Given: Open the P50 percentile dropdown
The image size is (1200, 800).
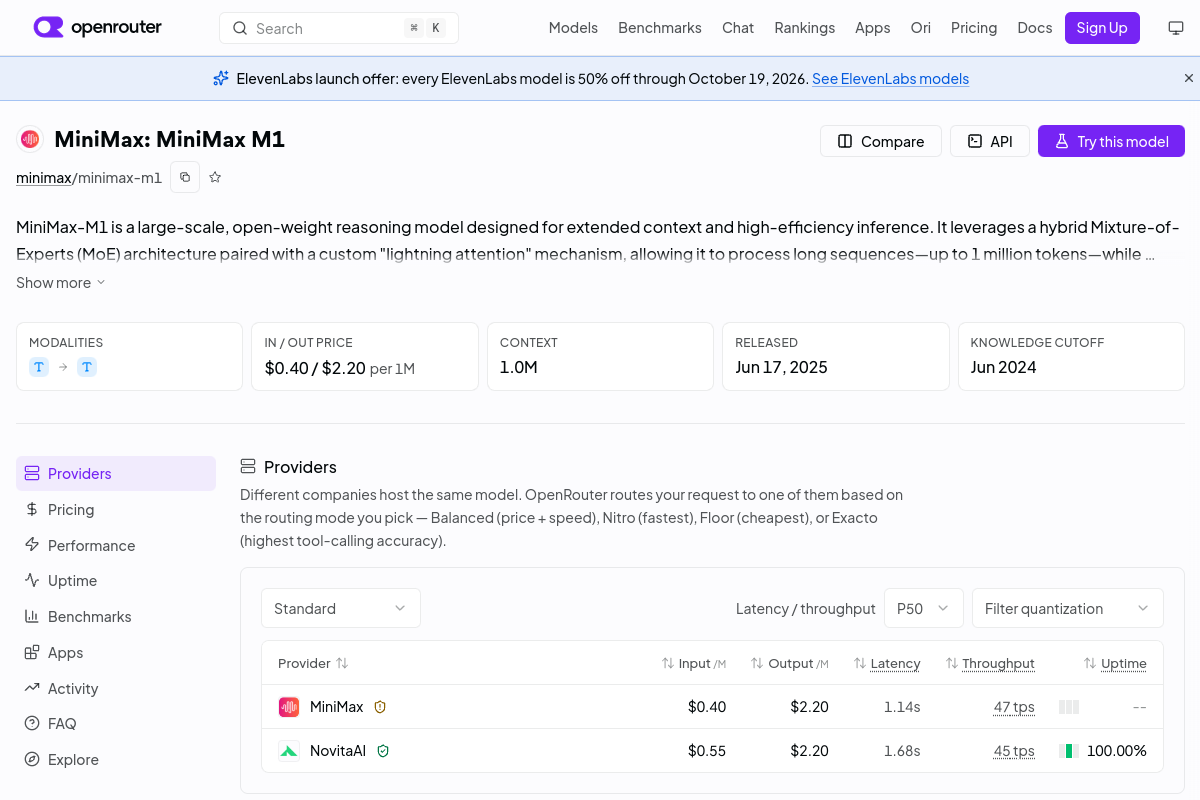Looking at the screenshot, I should point(924,608).
